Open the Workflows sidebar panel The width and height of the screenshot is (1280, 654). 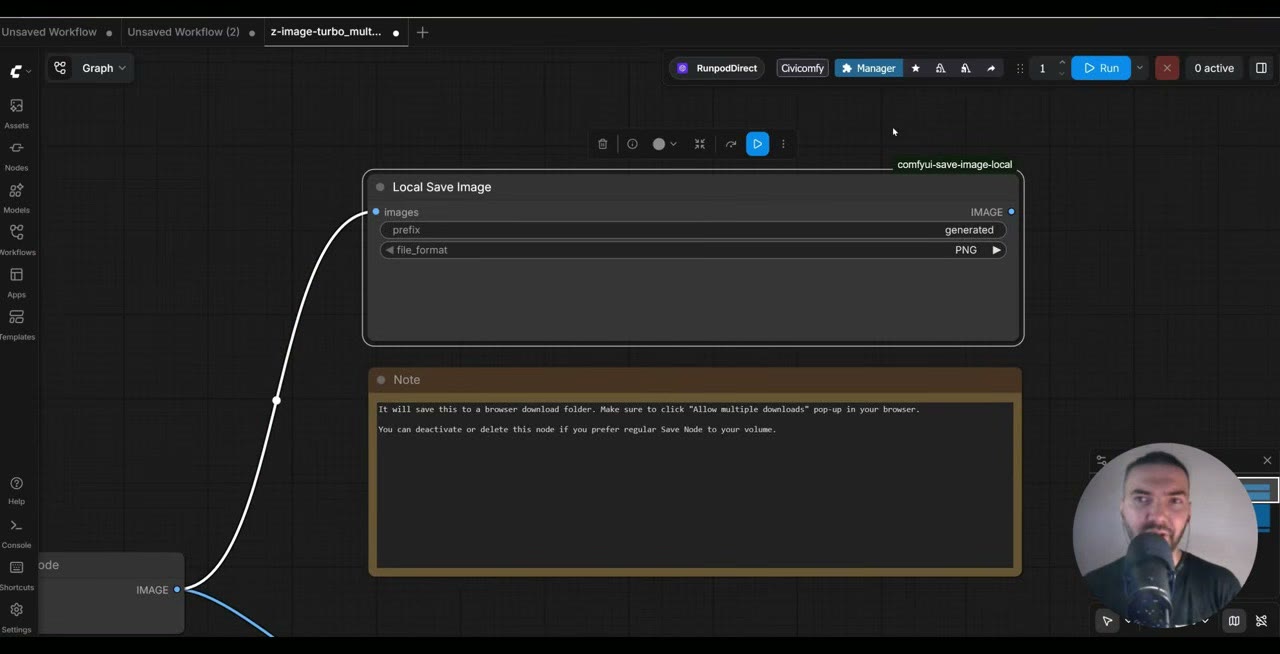click(x=16, y=239)
